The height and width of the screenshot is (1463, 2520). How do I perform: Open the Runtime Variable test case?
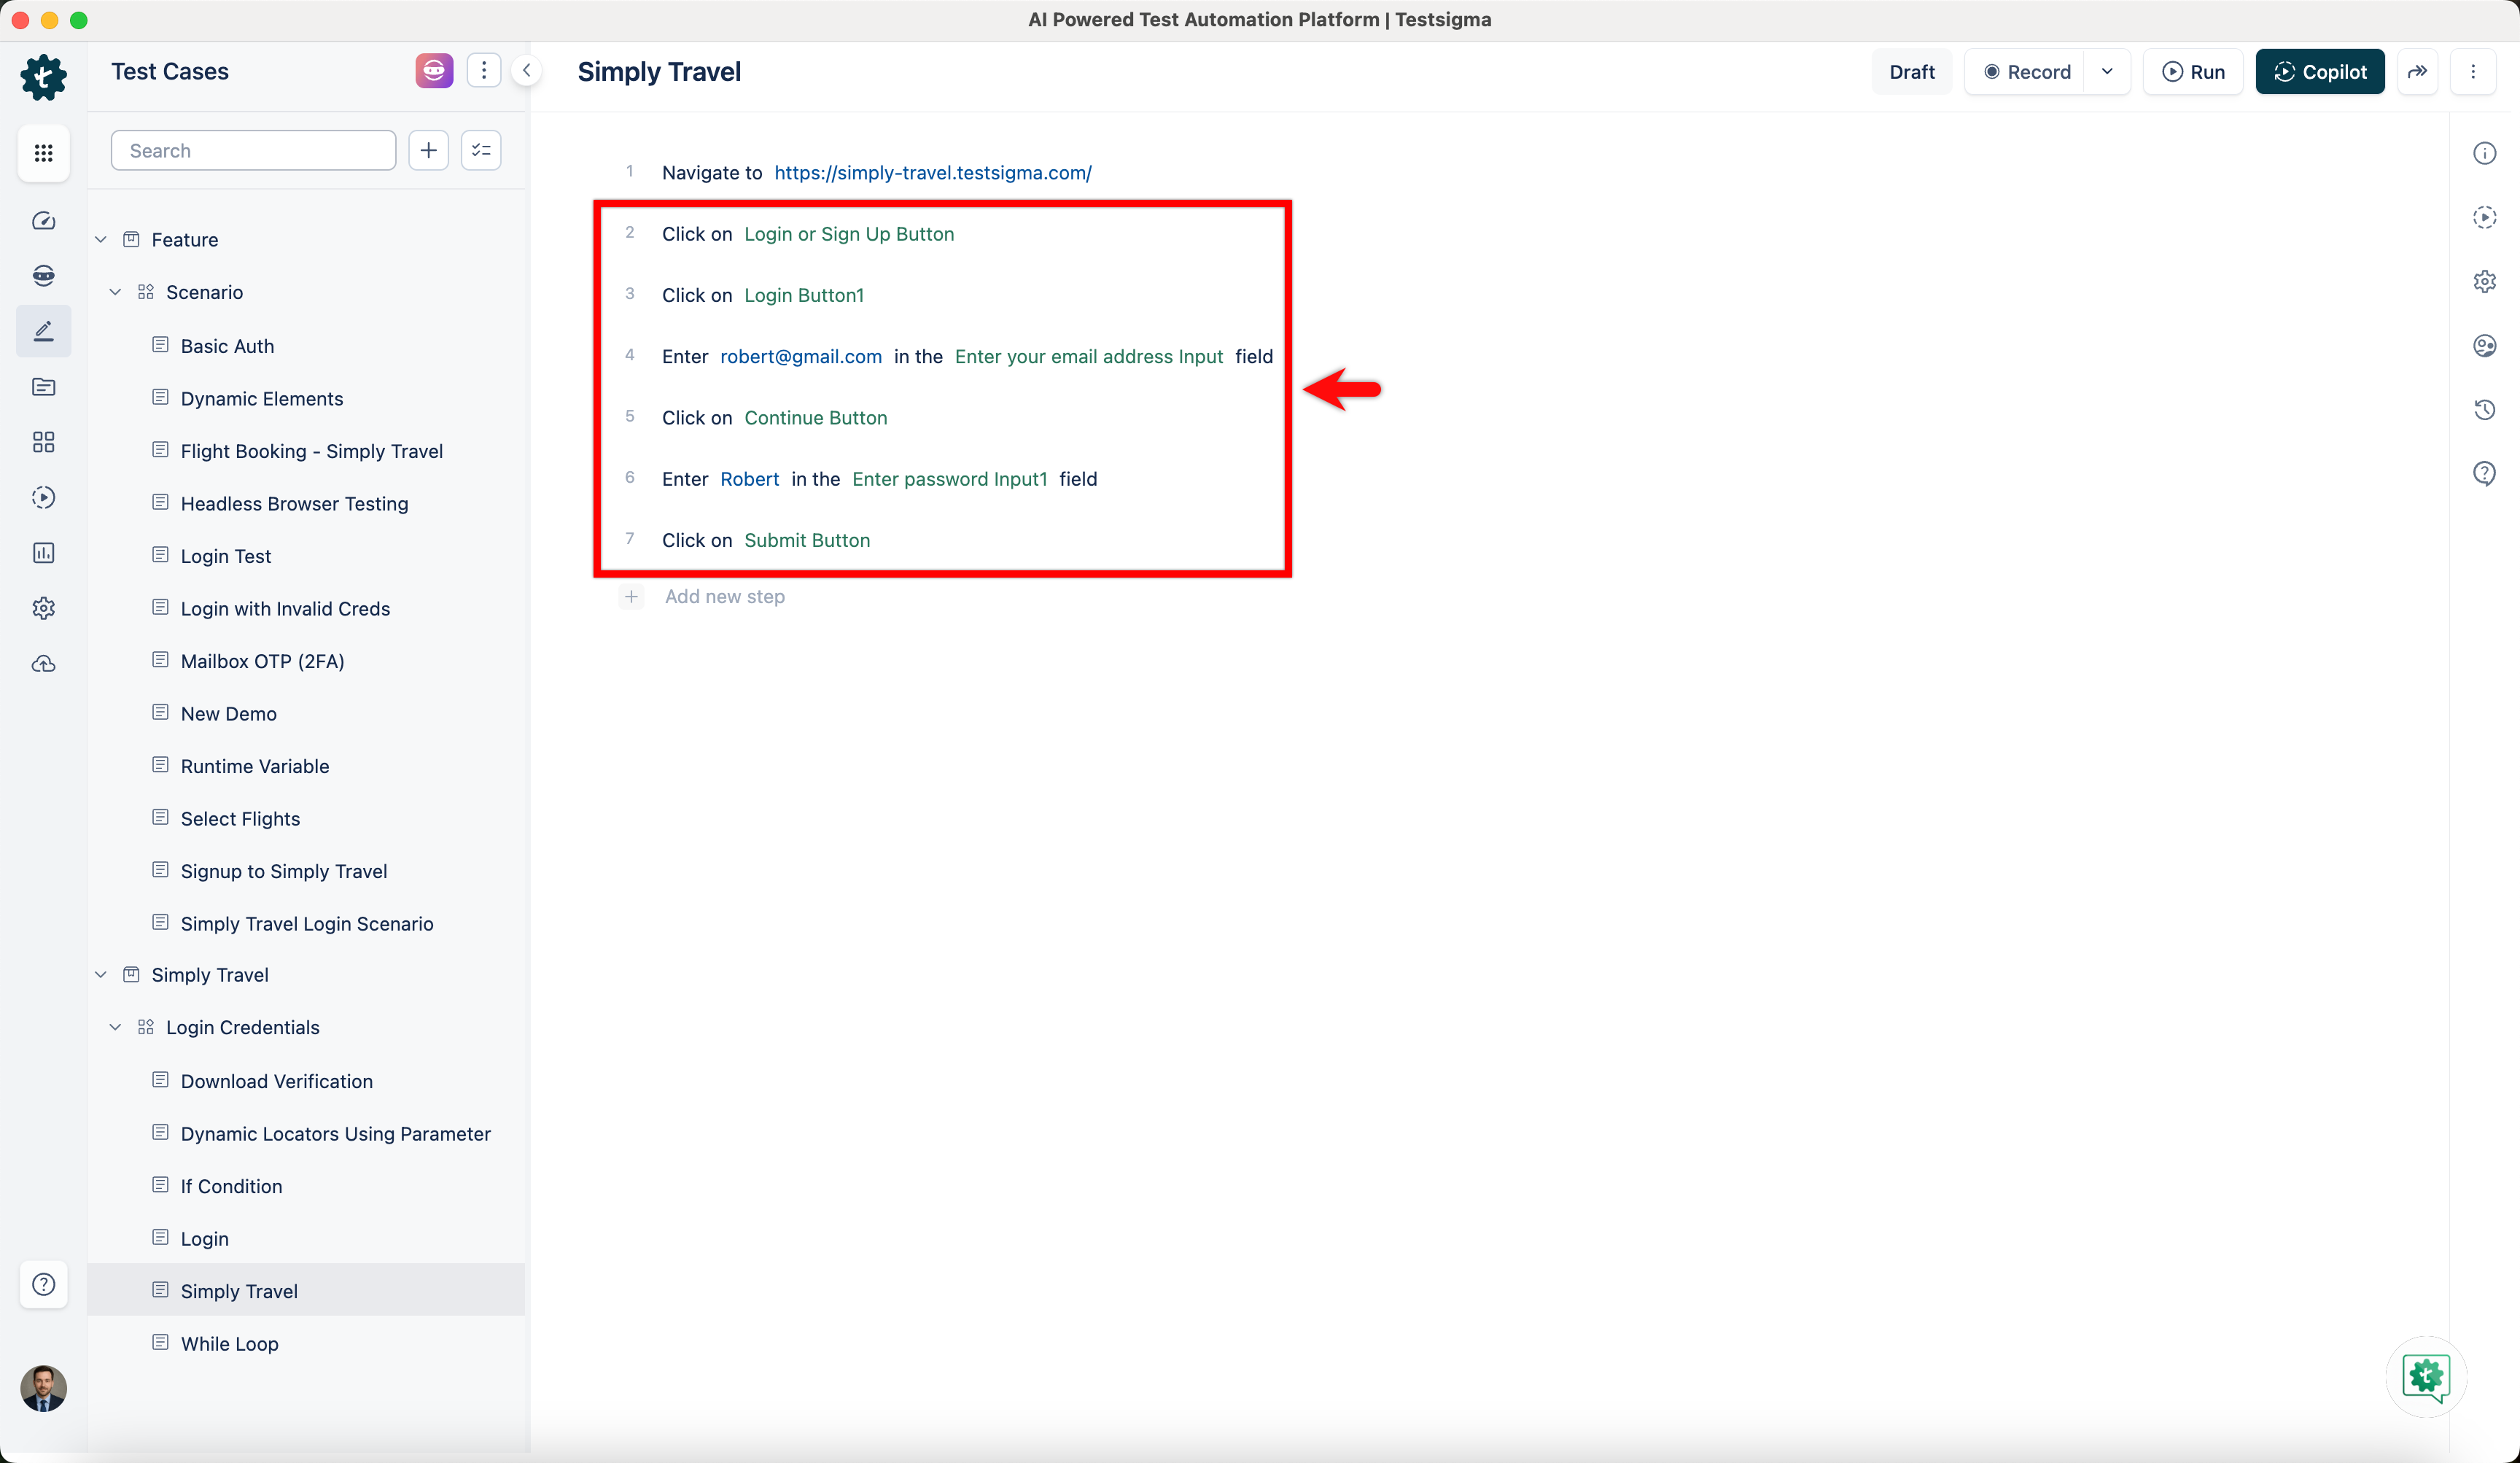point(255,766)
